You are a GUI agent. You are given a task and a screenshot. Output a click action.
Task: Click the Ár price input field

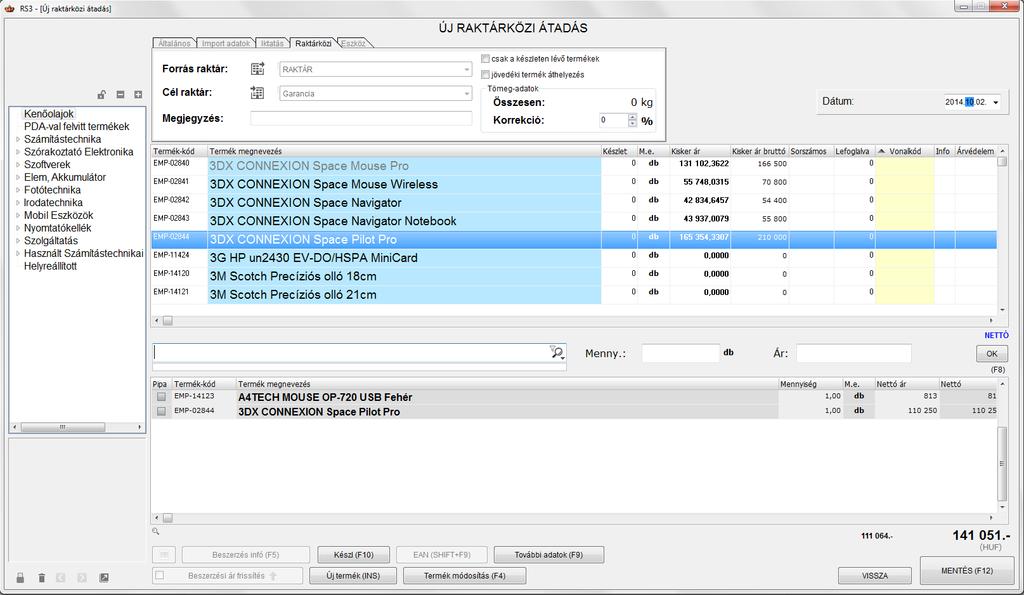pos(854,353)
